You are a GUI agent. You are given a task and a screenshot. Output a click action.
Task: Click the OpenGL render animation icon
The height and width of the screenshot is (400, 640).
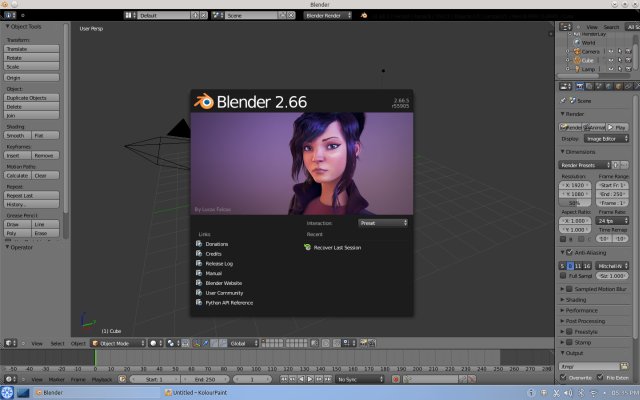[372, 343]
